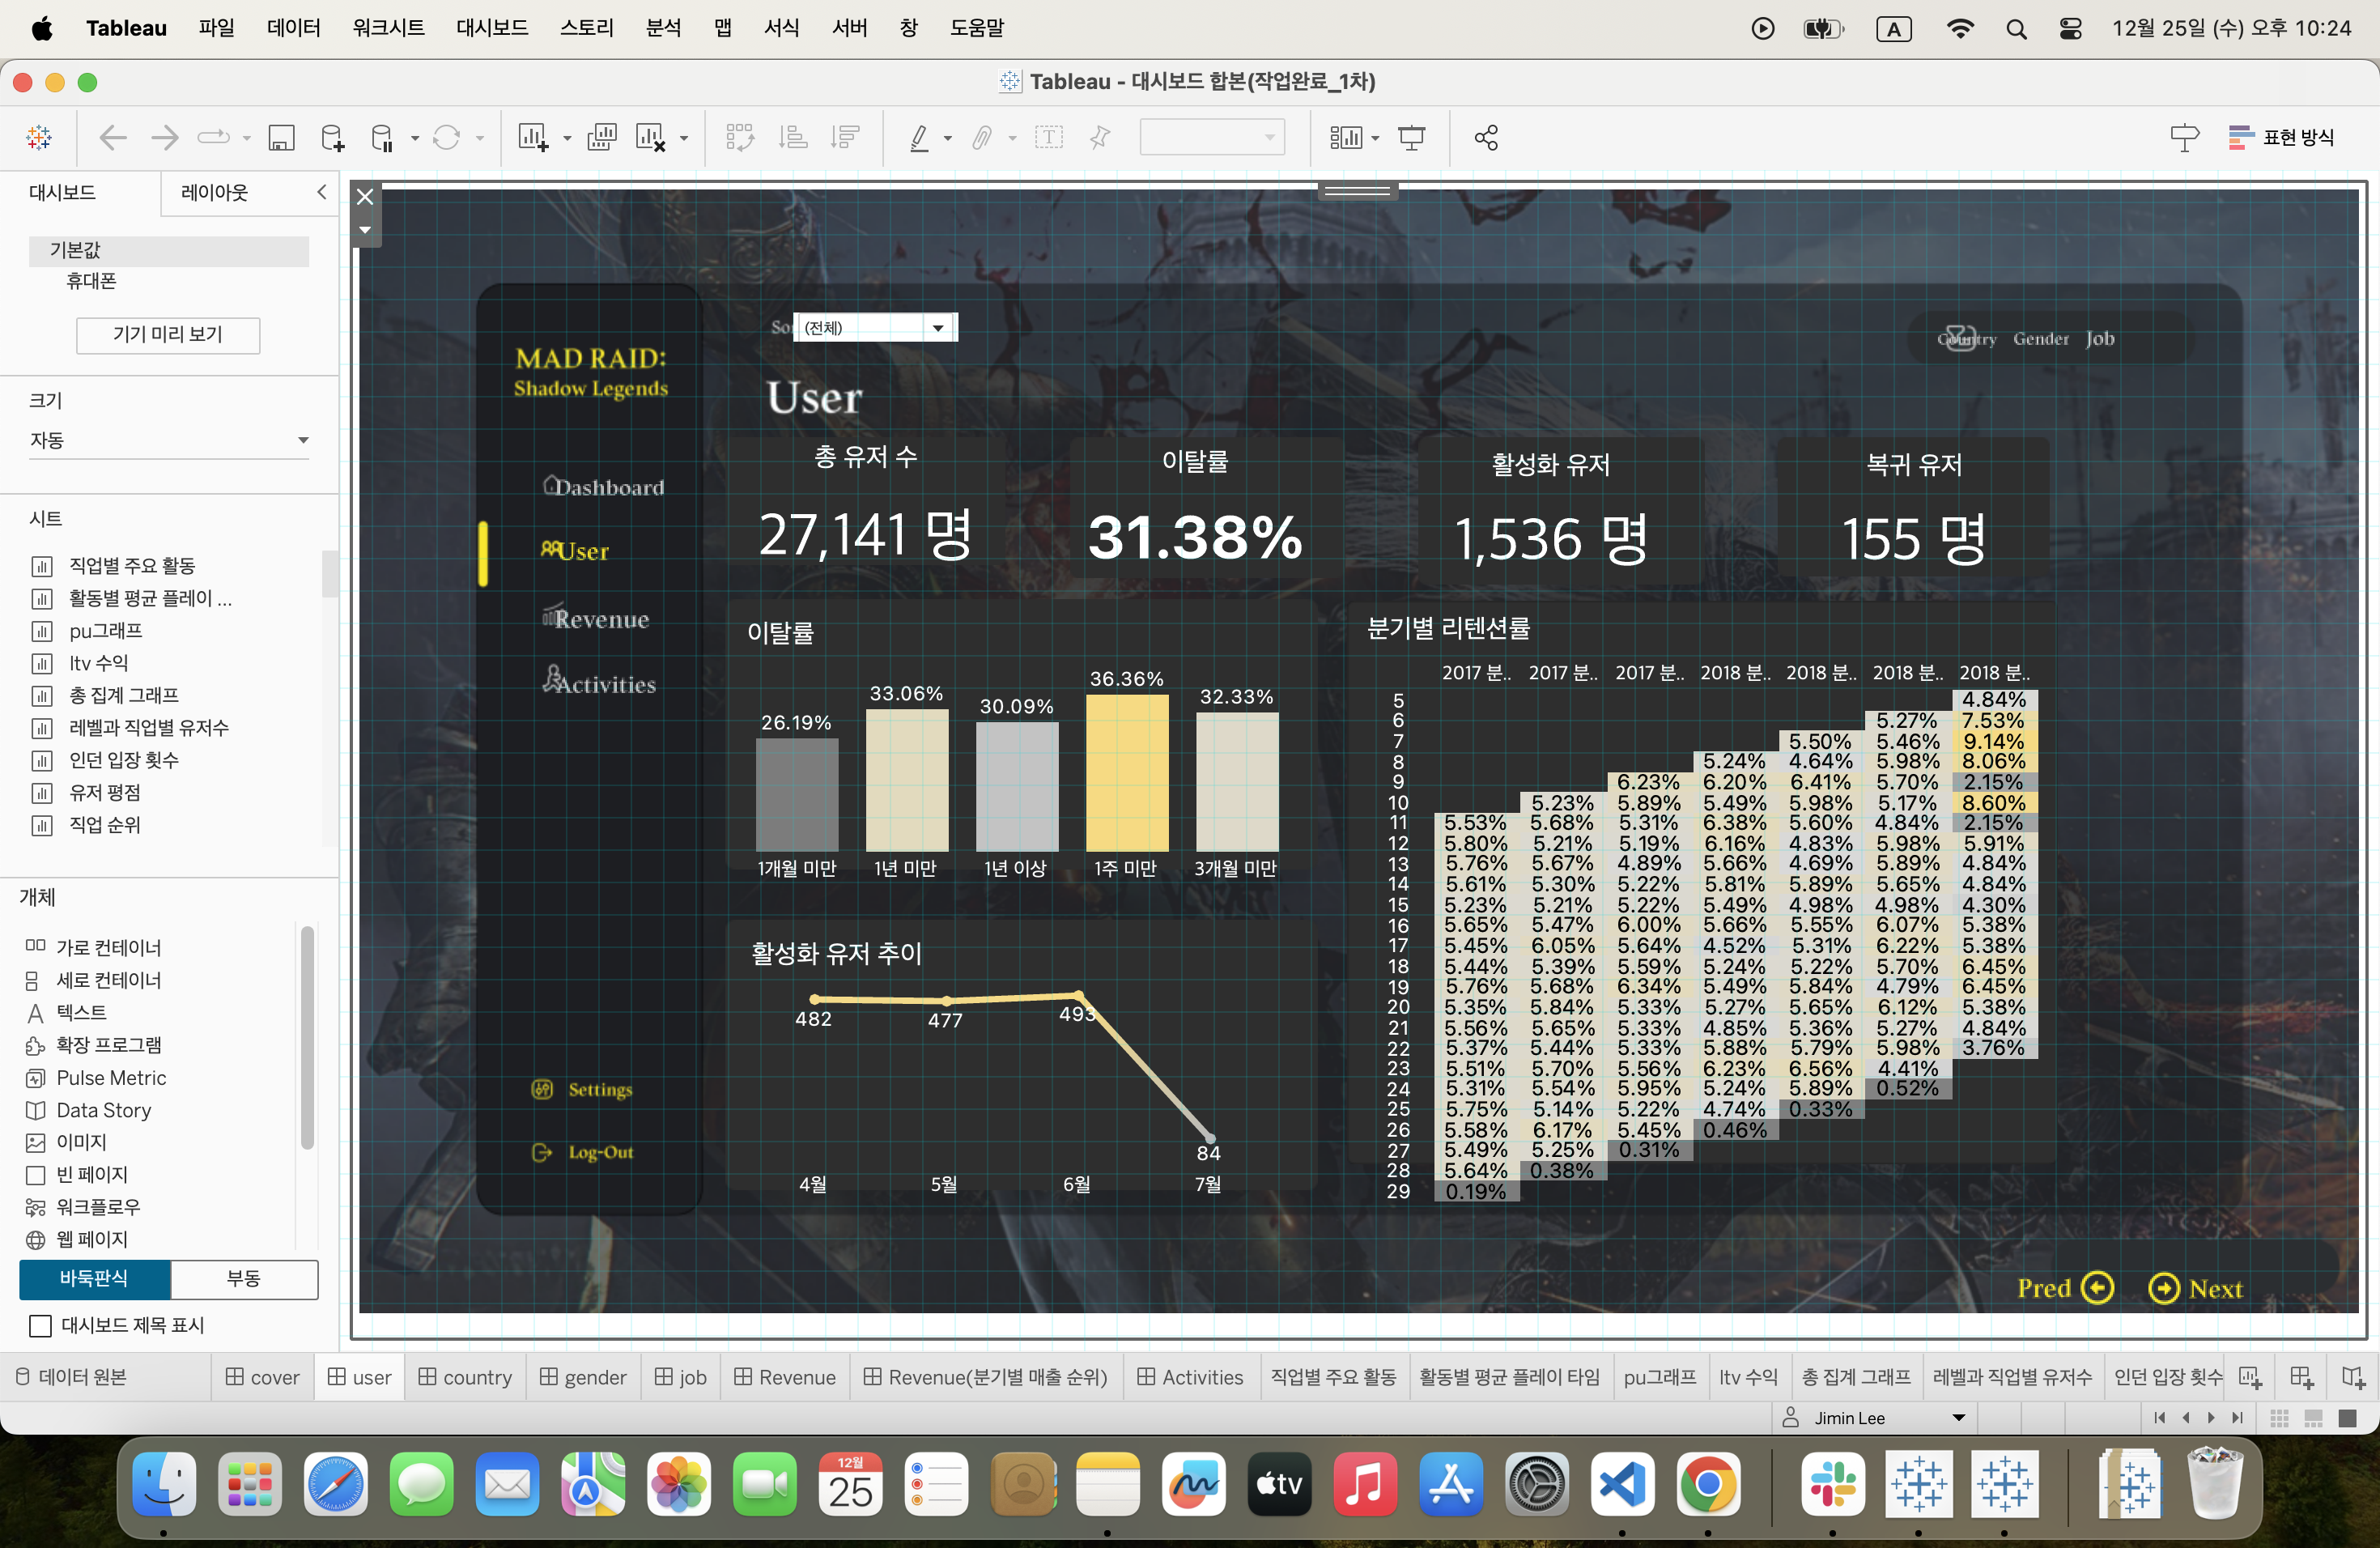Enter presentation mode from the toolbar

click(x=1411, y=138)
